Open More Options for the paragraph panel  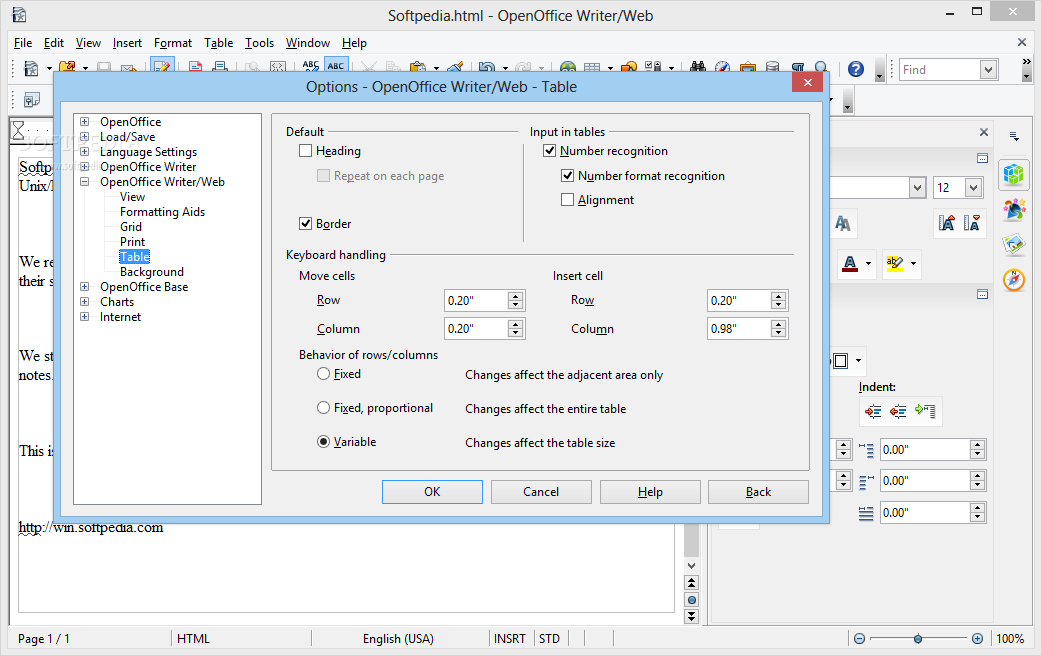(982, 294)
